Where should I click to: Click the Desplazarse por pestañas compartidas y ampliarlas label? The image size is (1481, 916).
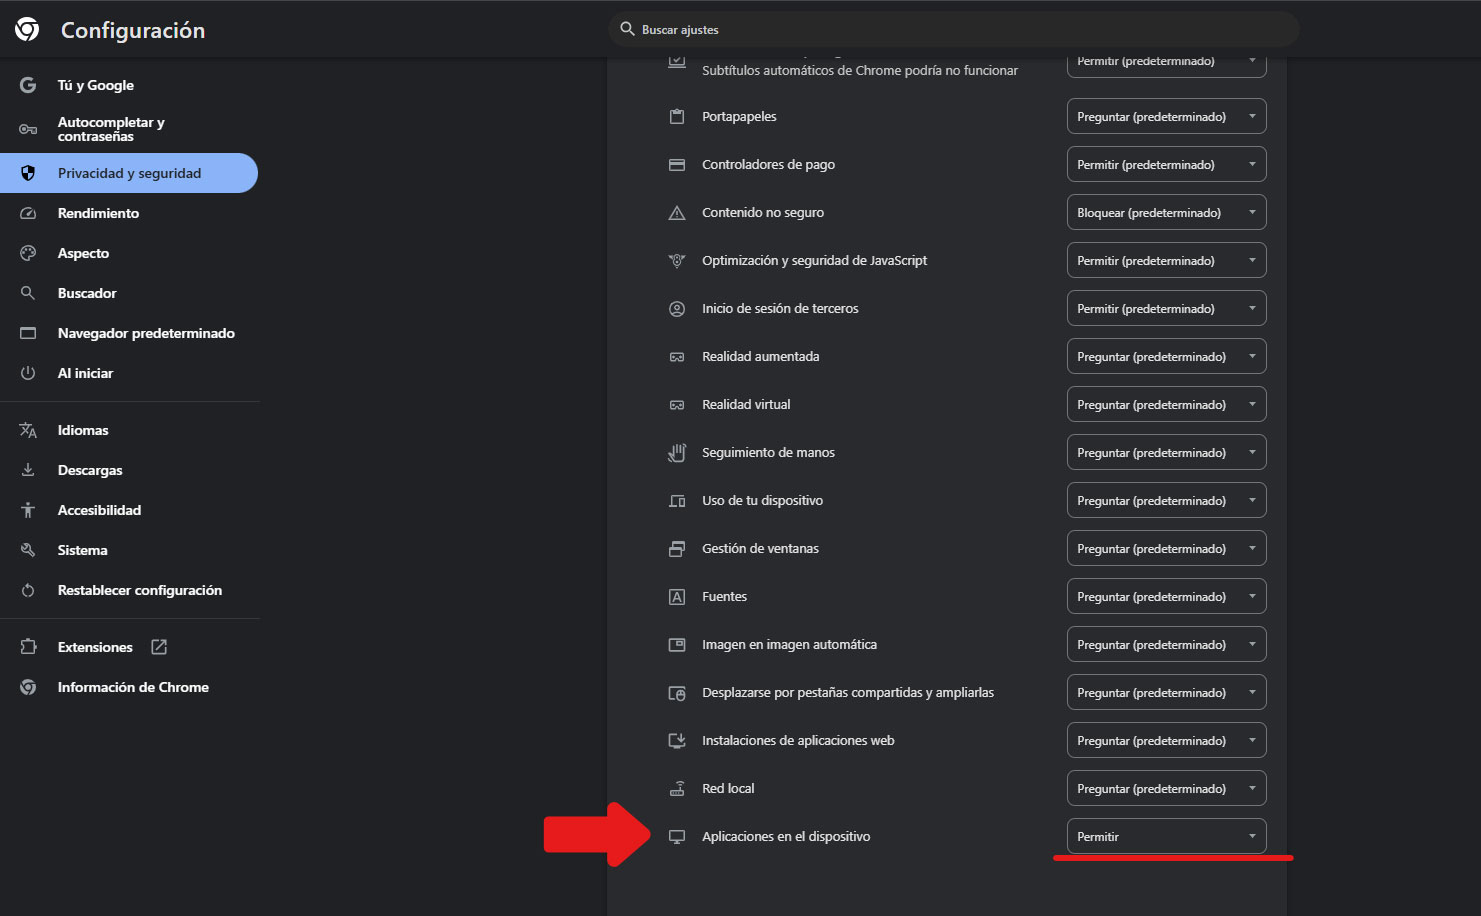848,693
